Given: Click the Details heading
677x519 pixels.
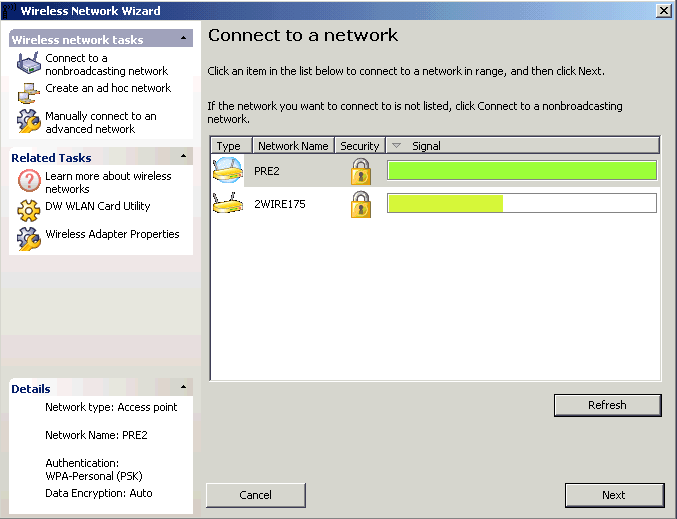Looking at the screenshot, I should [31, 389].
